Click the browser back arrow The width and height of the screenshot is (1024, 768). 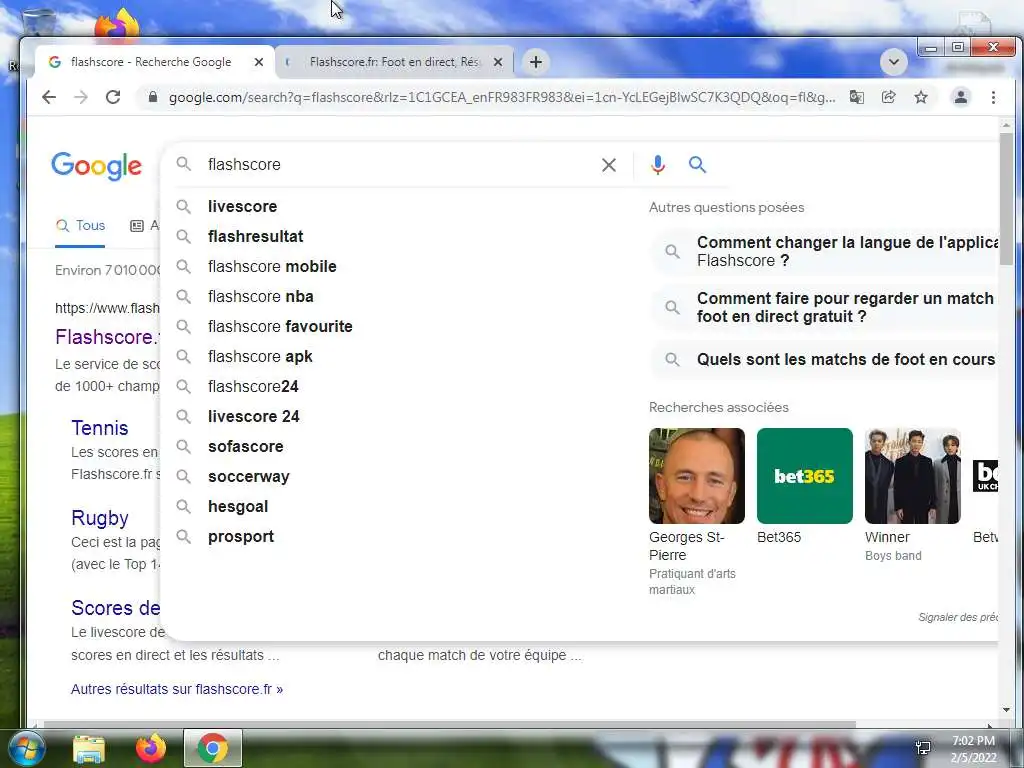(x=49, y=97)
